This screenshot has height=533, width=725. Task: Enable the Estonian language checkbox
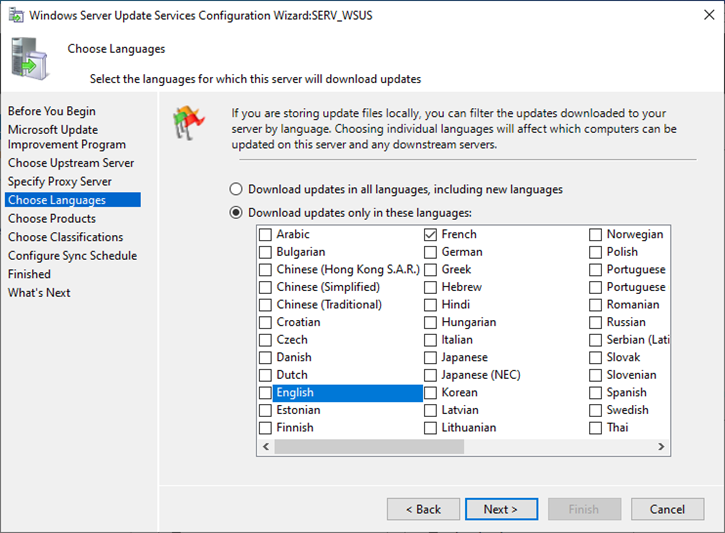(265, 410)
